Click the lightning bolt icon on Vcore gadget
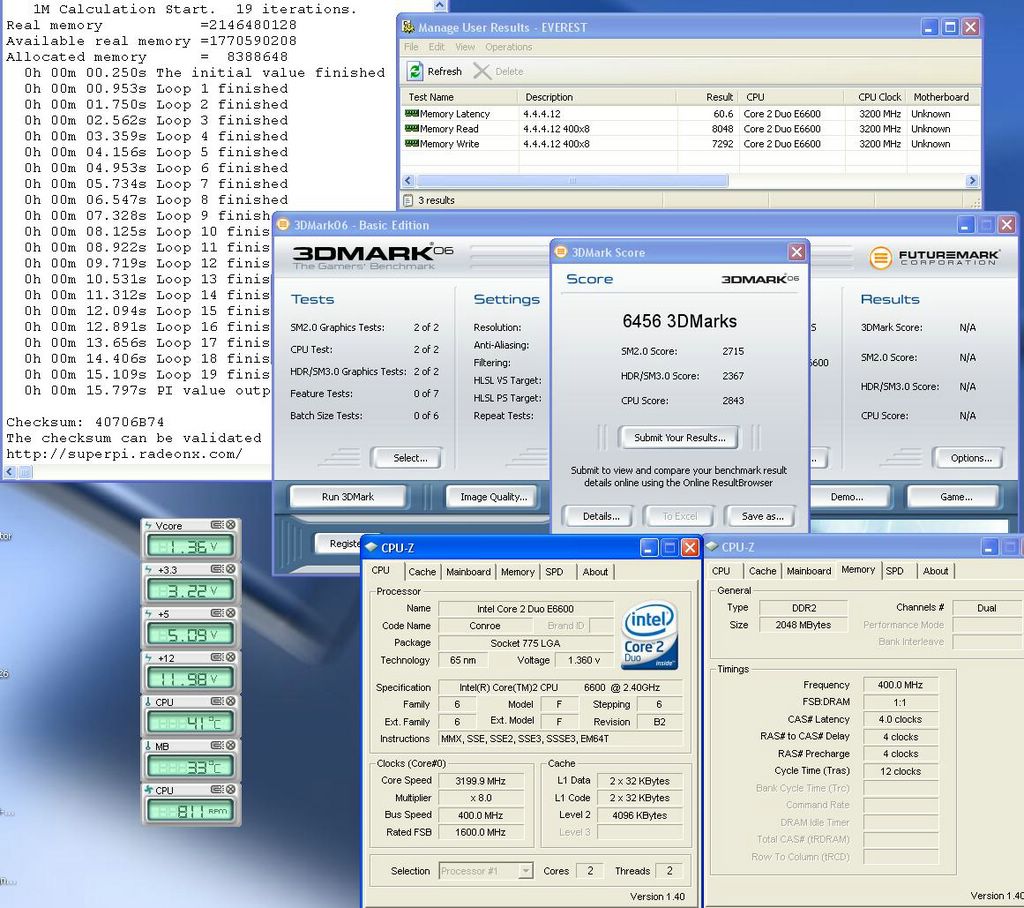Image resolution: width=1024 pixels, height=908 pixels. [x=148, y=526]
